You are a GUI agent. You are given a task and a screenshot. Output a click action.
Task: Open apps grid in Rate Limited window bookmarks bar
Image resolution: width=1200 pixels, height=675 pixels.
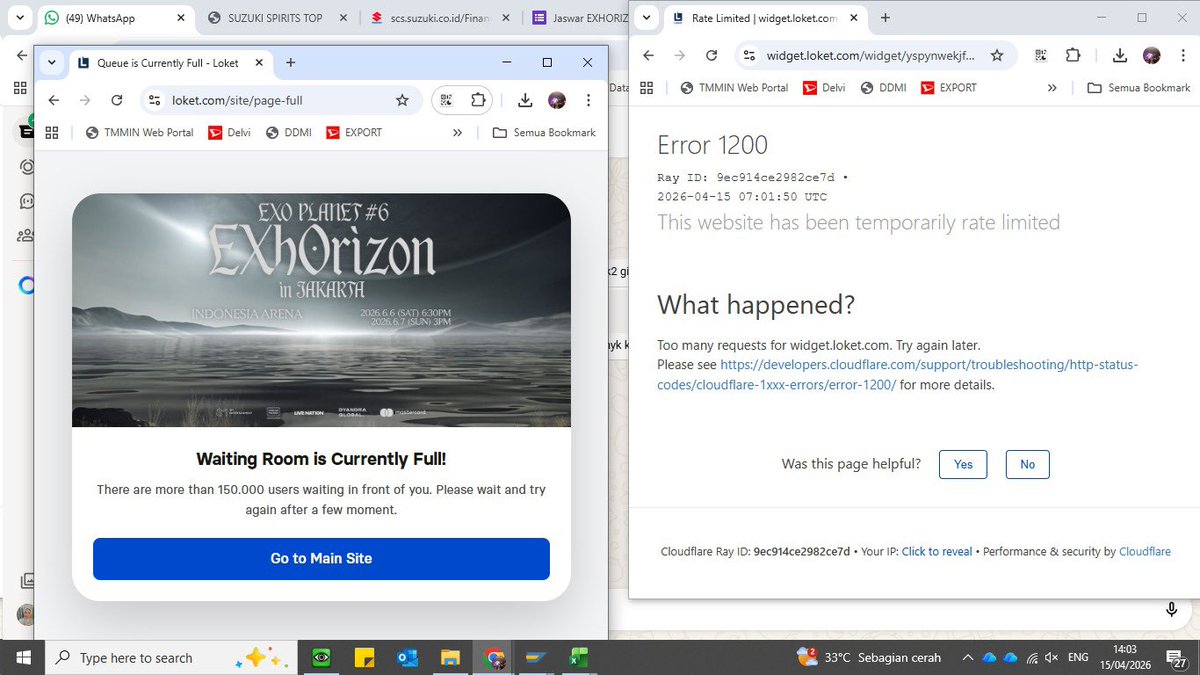click(646, 88)
